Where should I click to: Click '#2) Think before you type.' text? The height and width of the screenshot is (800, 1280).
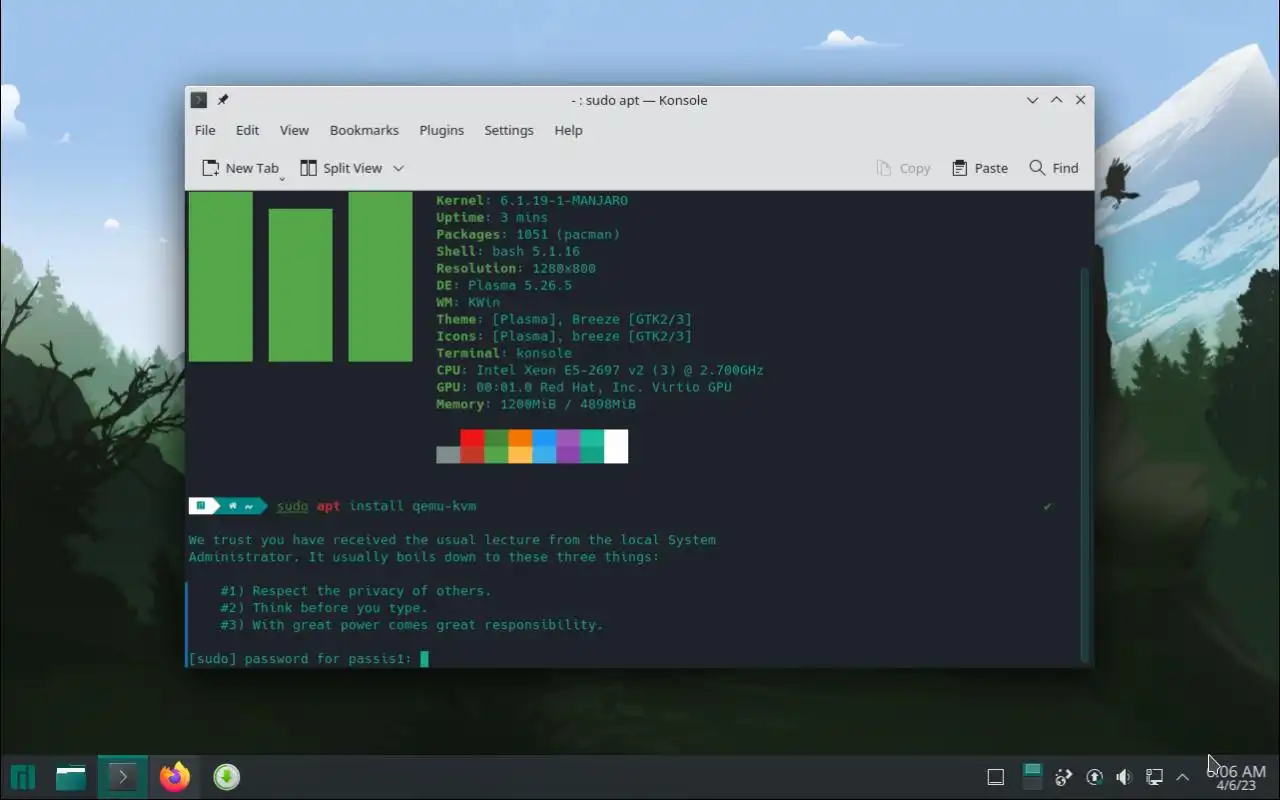pos(324,607)
